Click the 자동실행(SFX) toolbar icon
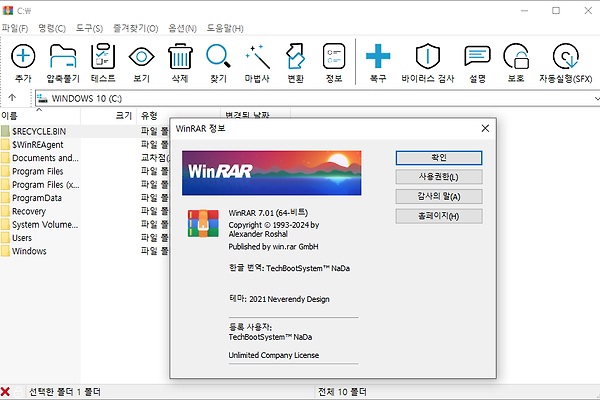600x400 pixels. tap(565, 57)
